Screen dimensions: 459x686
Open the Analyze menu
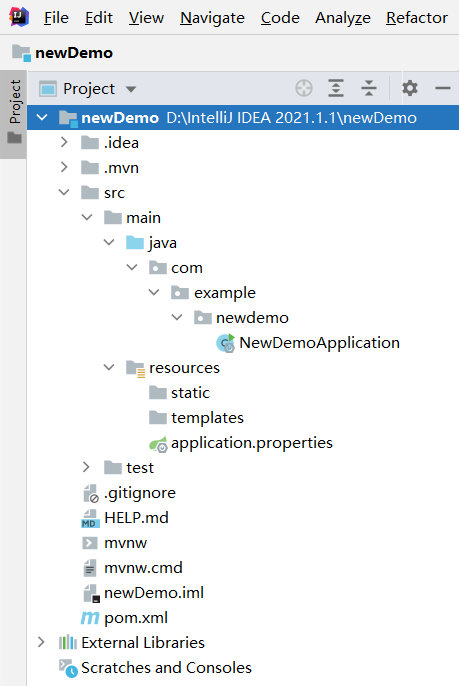[343, 18]
